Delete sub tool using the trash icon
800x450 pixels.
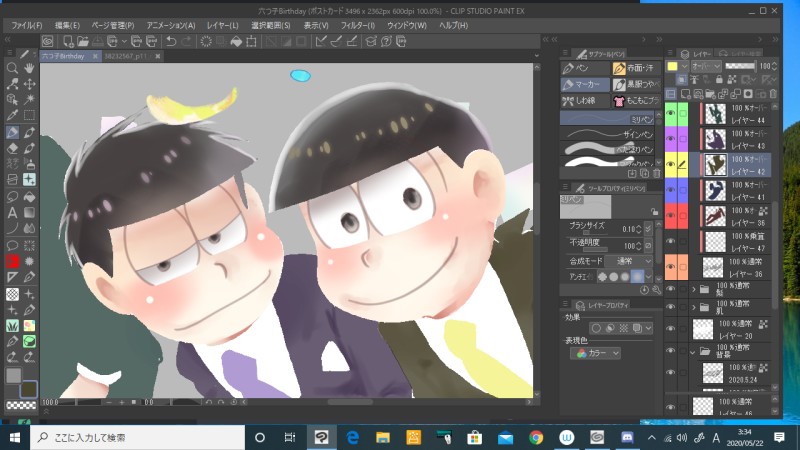click(x=657, y=173)
